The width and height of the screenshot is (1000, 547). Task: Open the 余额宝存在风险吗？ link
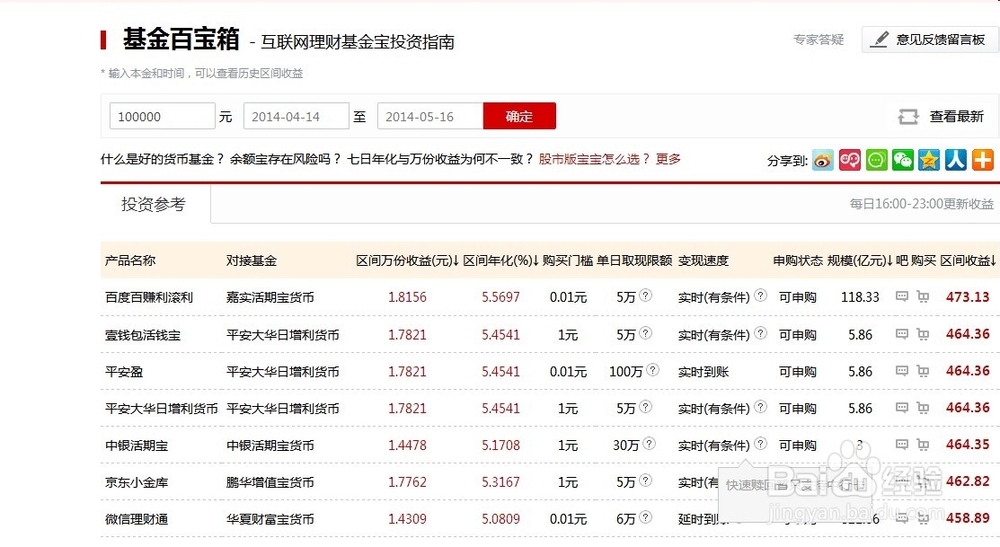click(x=286, y=159)
